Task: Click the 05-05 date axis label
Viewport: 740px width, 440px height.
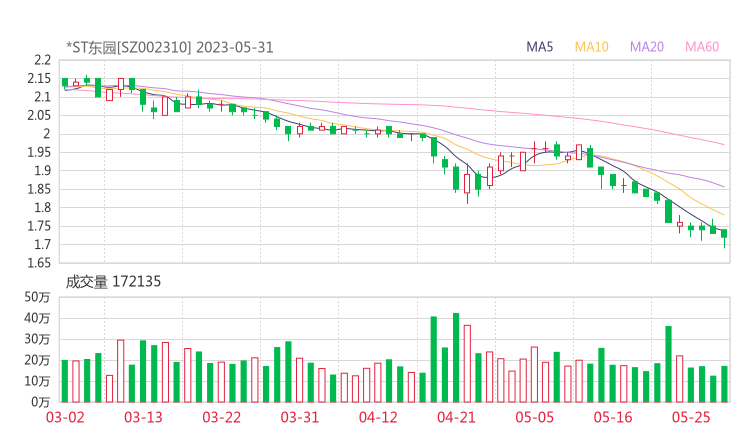Action: (534, 417)
